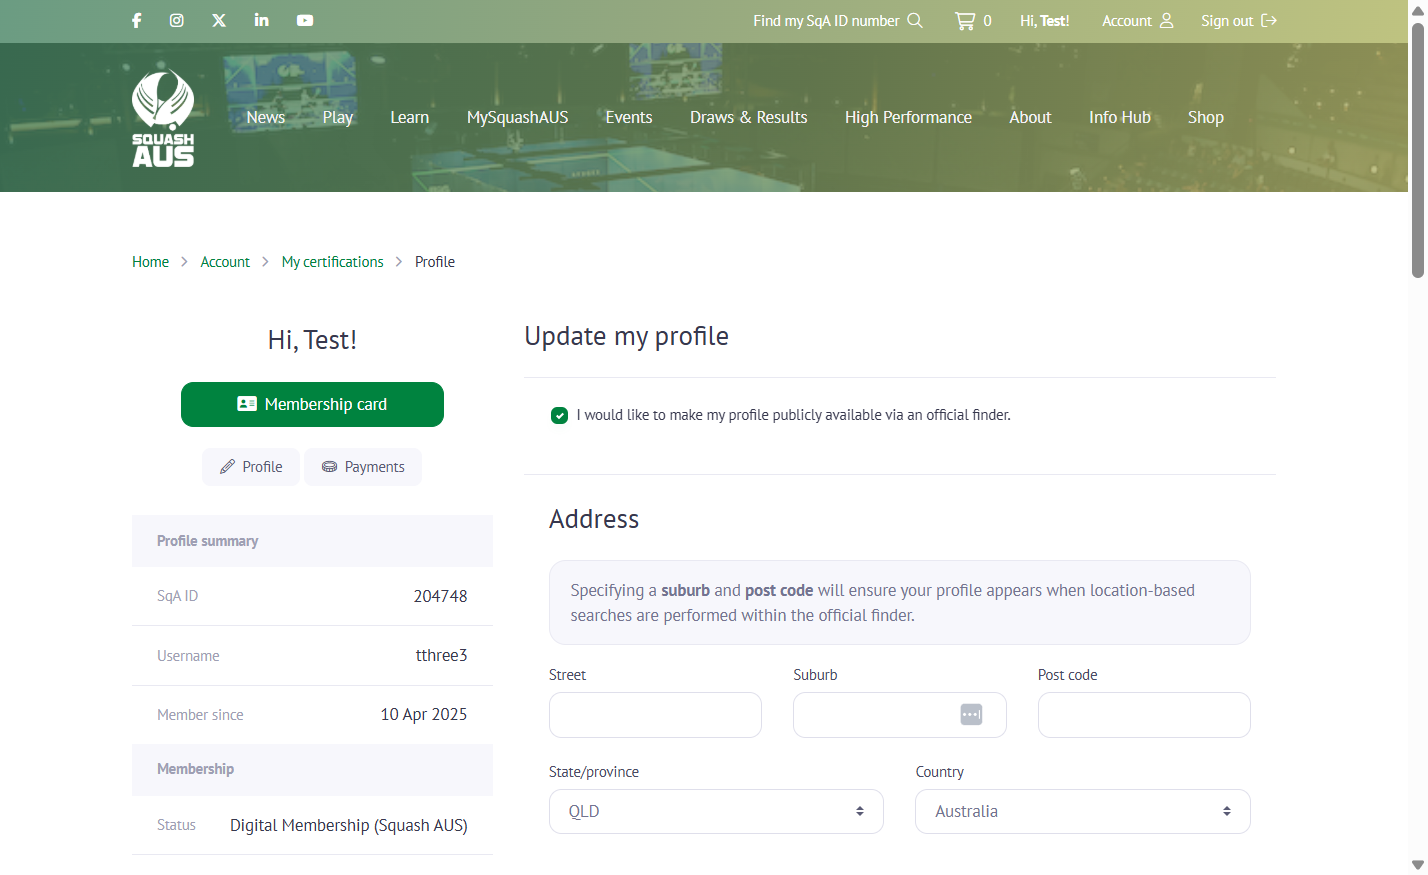The height and width of the screenshot is (875, 1428).
Task: Open the Play menu
Action: point(338,117)
